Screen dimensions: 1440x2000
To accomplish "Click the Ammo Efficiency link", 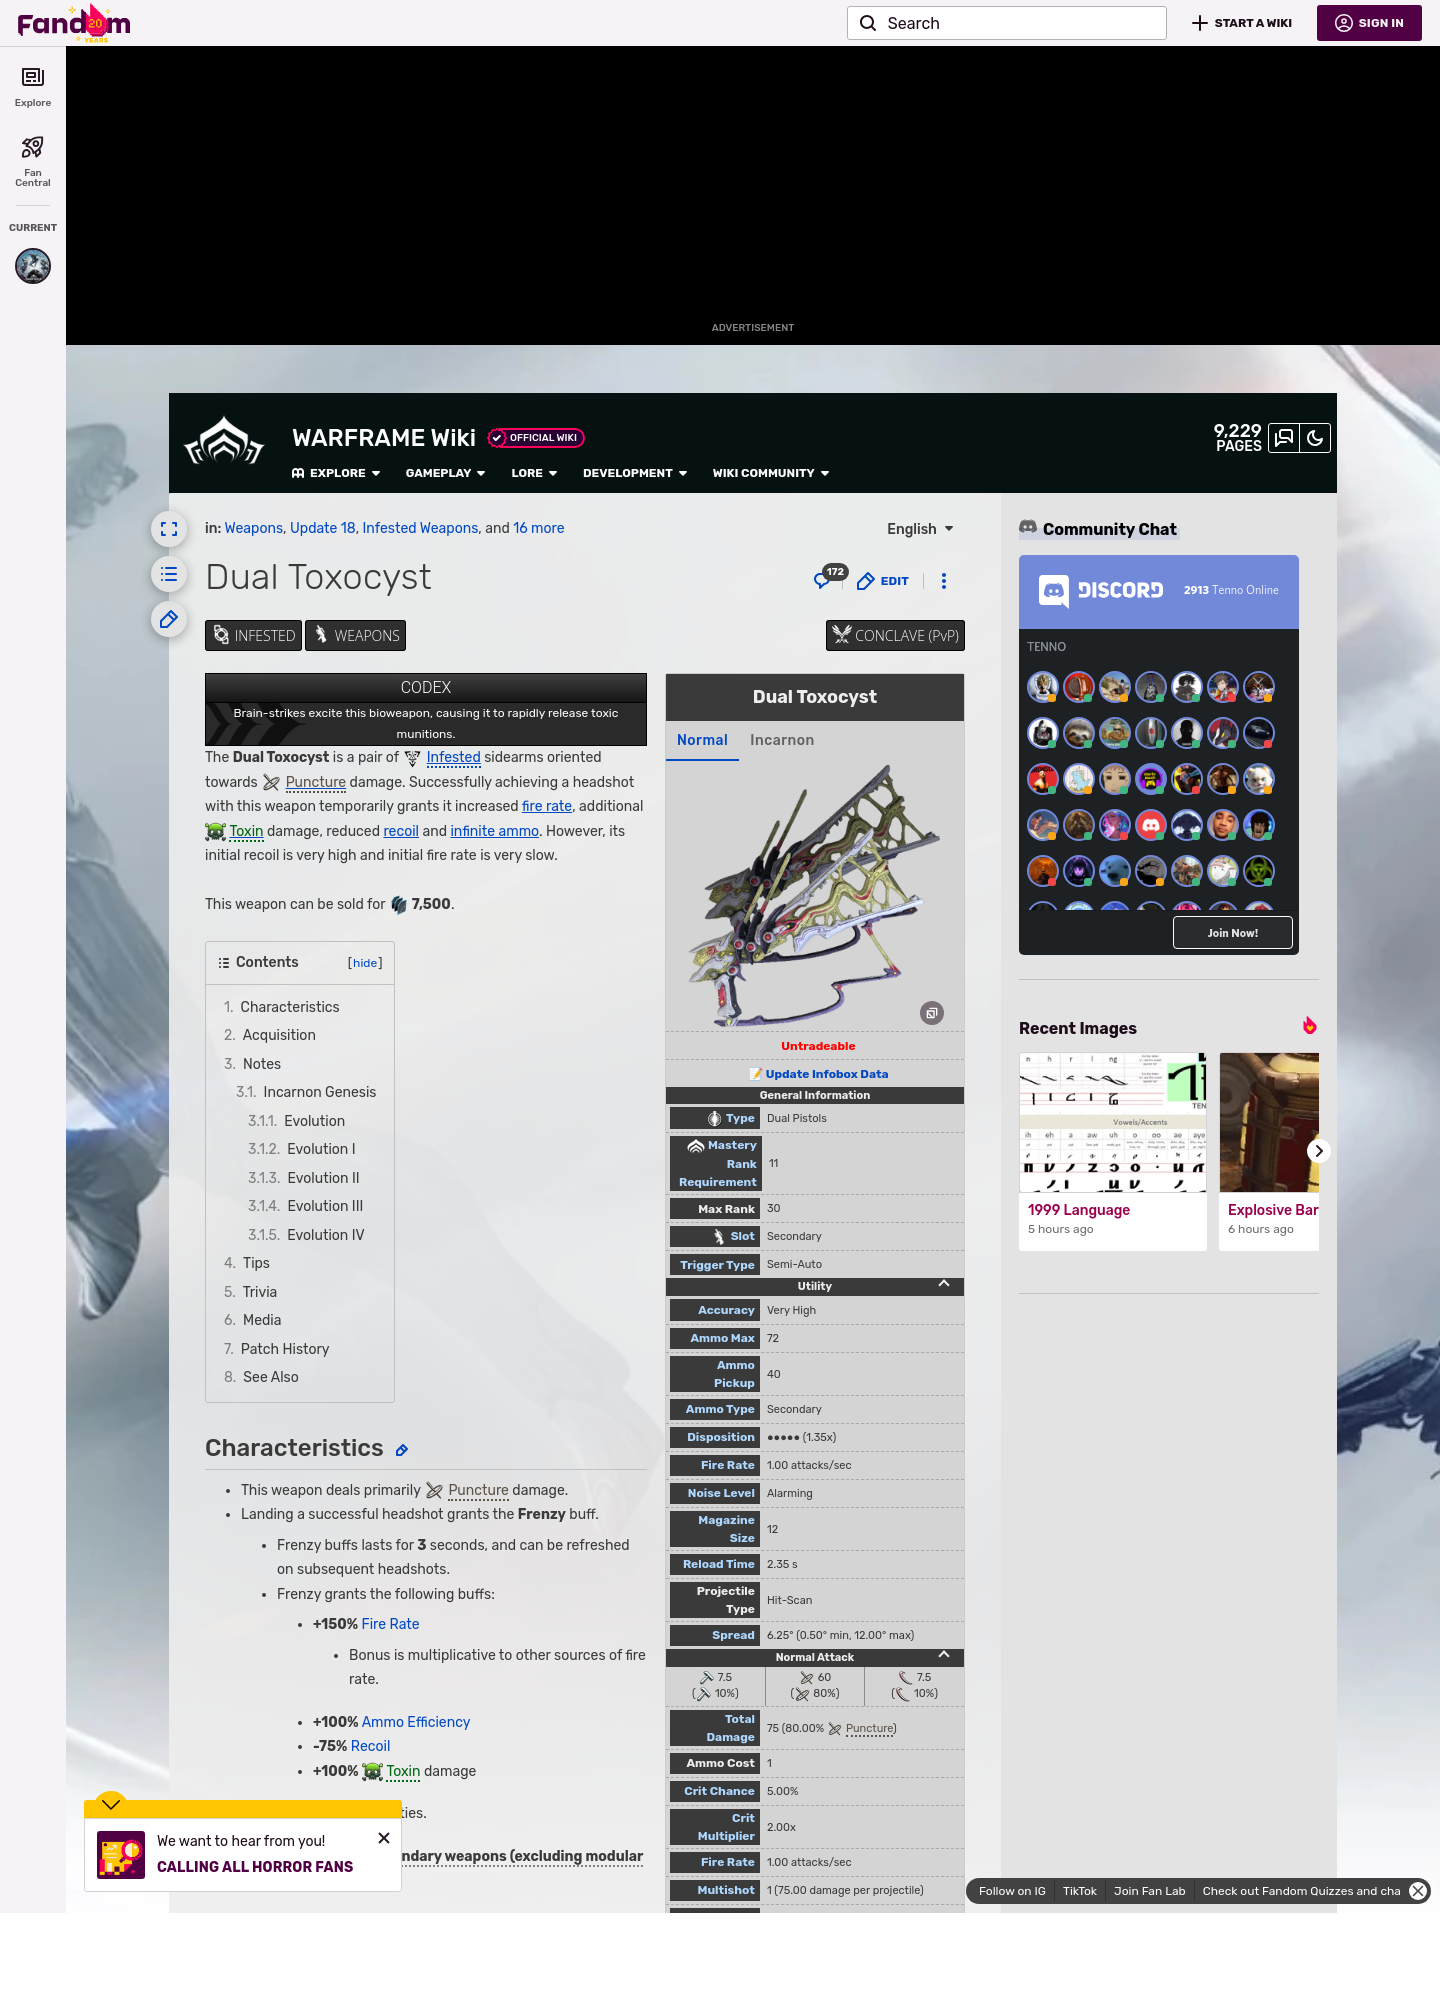I will pos(416,1722).
